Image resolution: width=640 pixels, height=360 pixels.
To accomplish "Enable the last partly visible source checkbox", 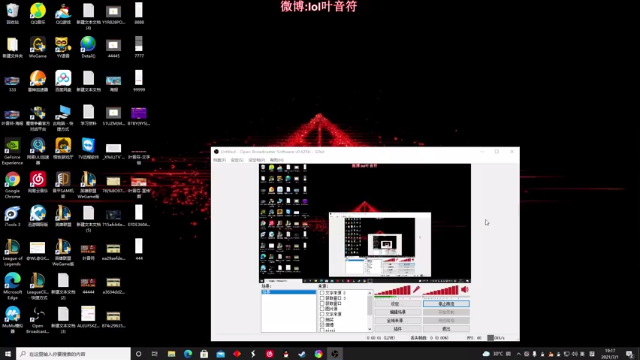I will (x=322, y=330).
